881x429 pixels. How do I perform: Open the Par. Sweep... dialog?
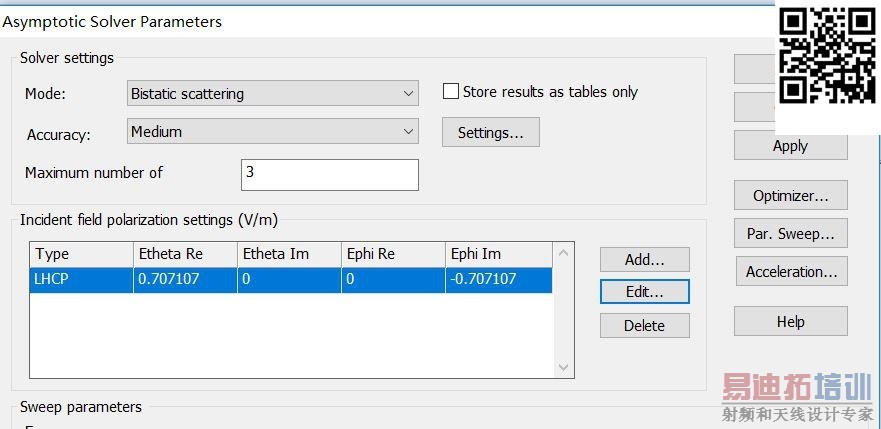[790, 235]
